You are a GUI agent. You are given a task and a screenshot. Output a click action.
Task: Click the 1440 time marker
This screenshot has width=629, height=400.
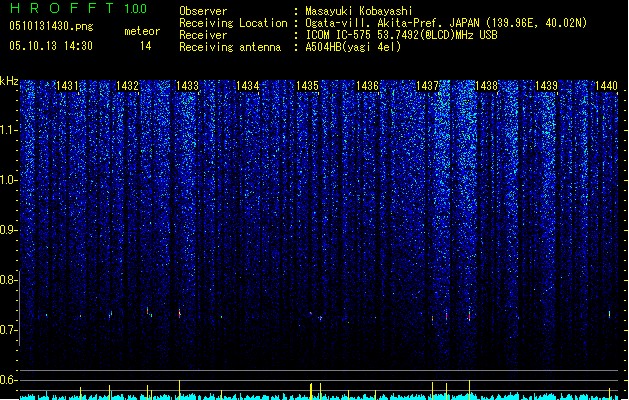click(x=607, y=86)
